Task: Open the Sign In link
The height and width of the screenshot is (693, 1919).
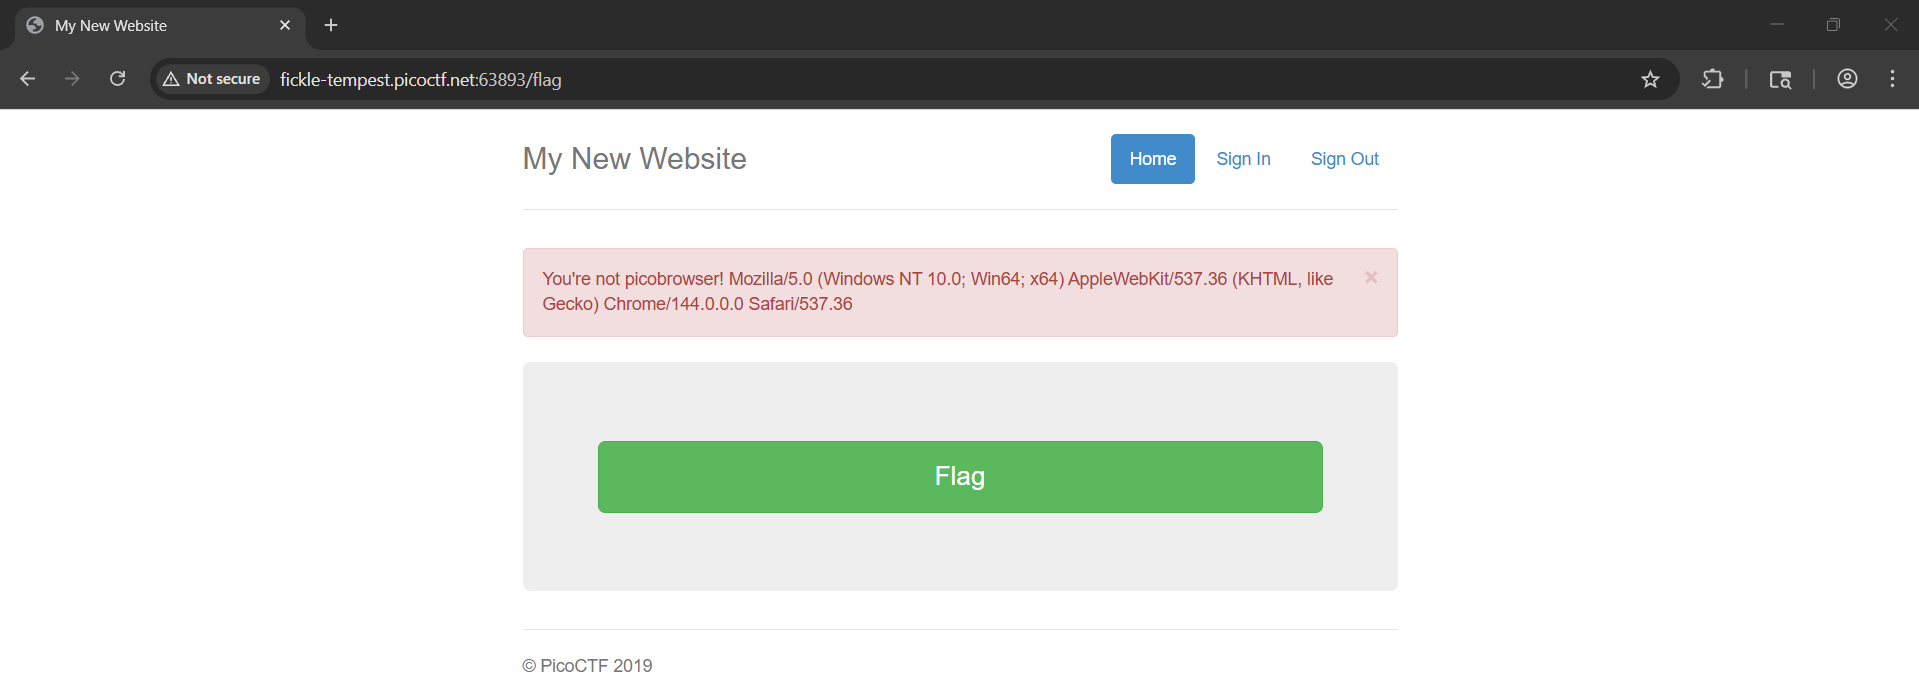Action: click(1243, 159)
